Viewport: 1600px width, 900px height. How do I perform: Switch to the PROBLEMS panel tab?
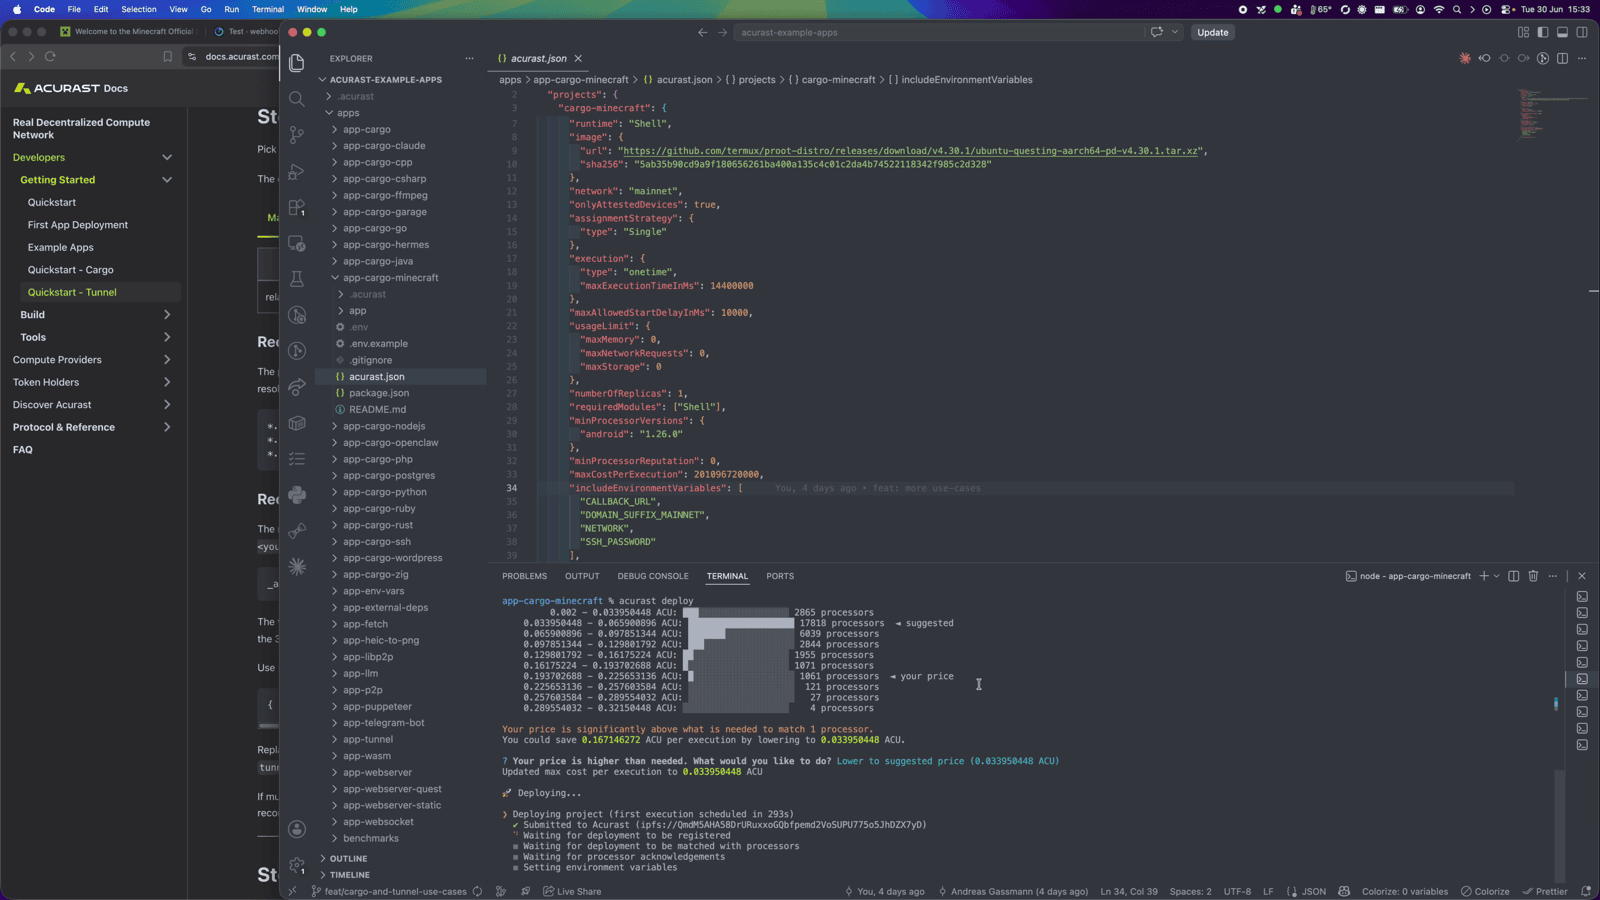pyautogui.click(x=524, y=576)
